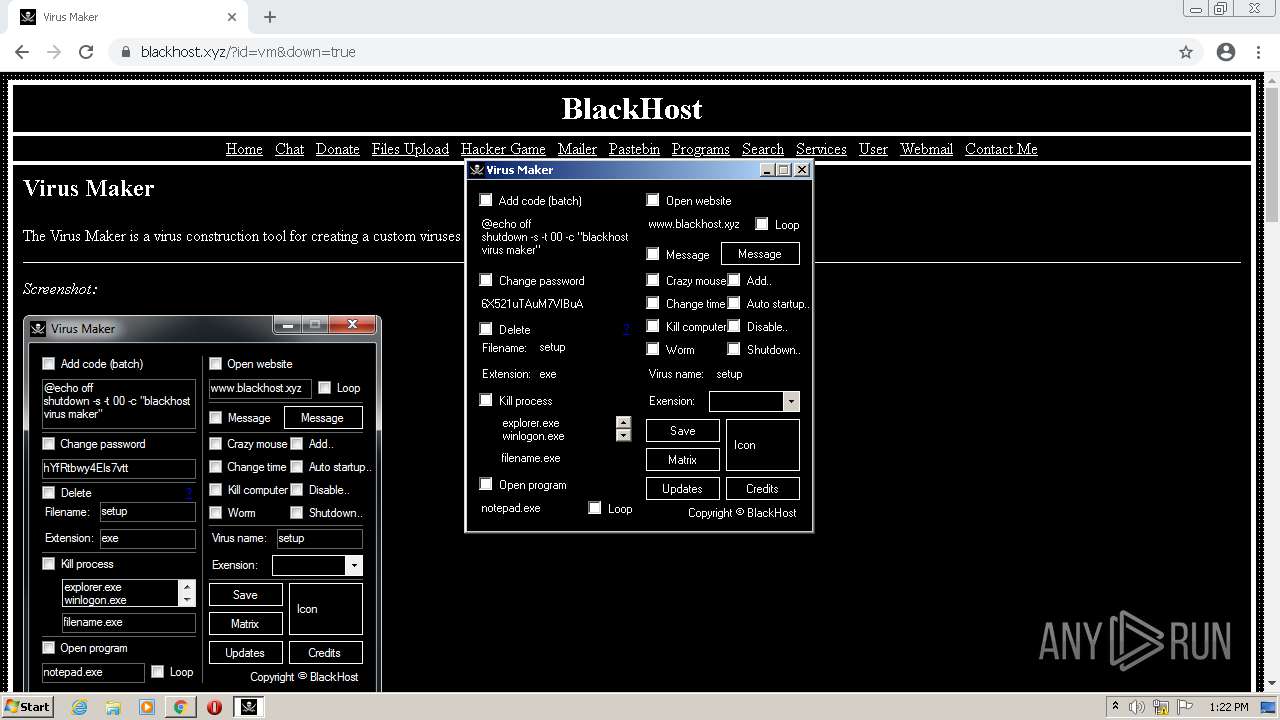Open Credits in app window

[762, 489]
